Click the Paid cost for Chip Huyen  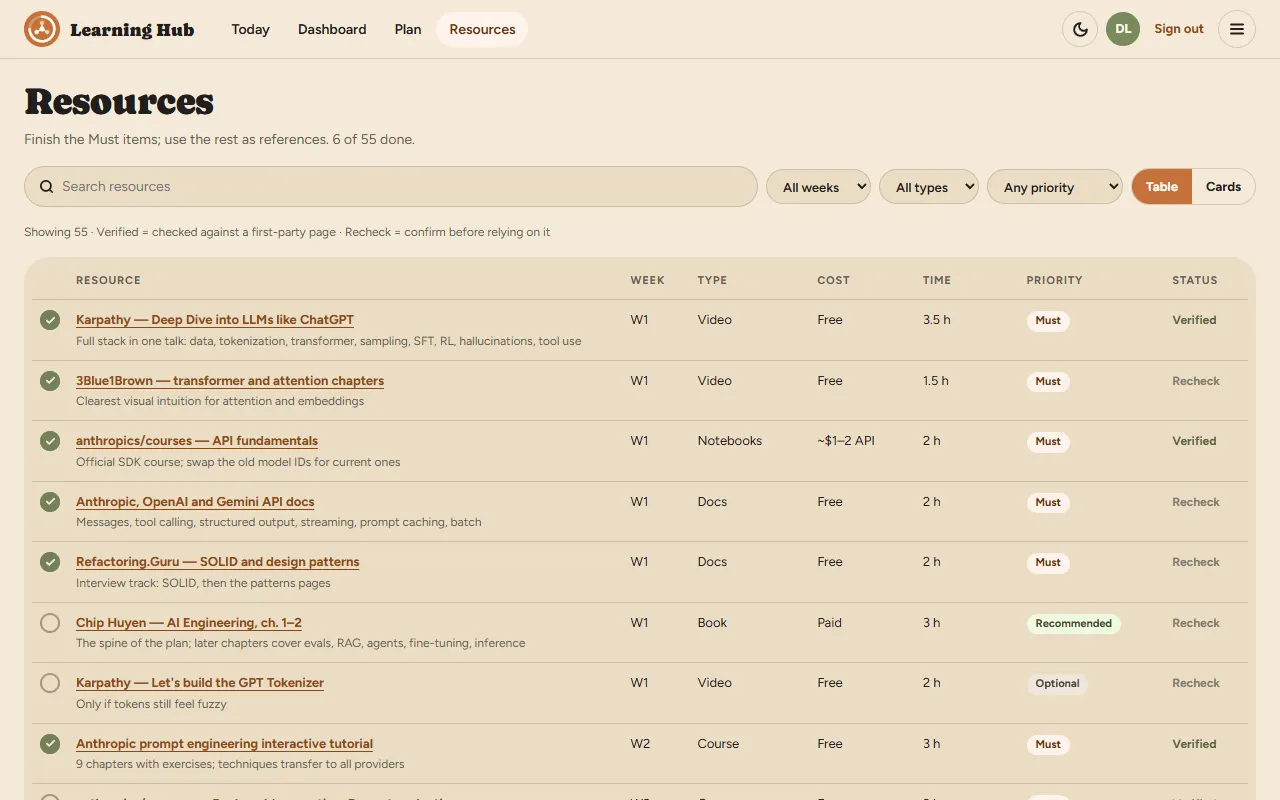(x=829, y=623)
